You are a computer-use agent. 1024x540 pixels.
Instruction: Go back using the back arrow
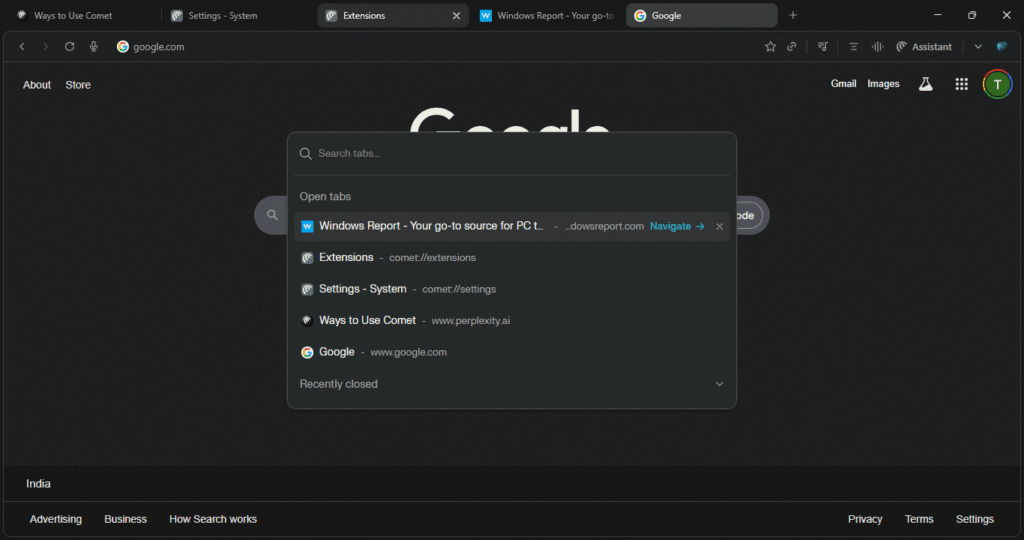[x=22, y=46]
